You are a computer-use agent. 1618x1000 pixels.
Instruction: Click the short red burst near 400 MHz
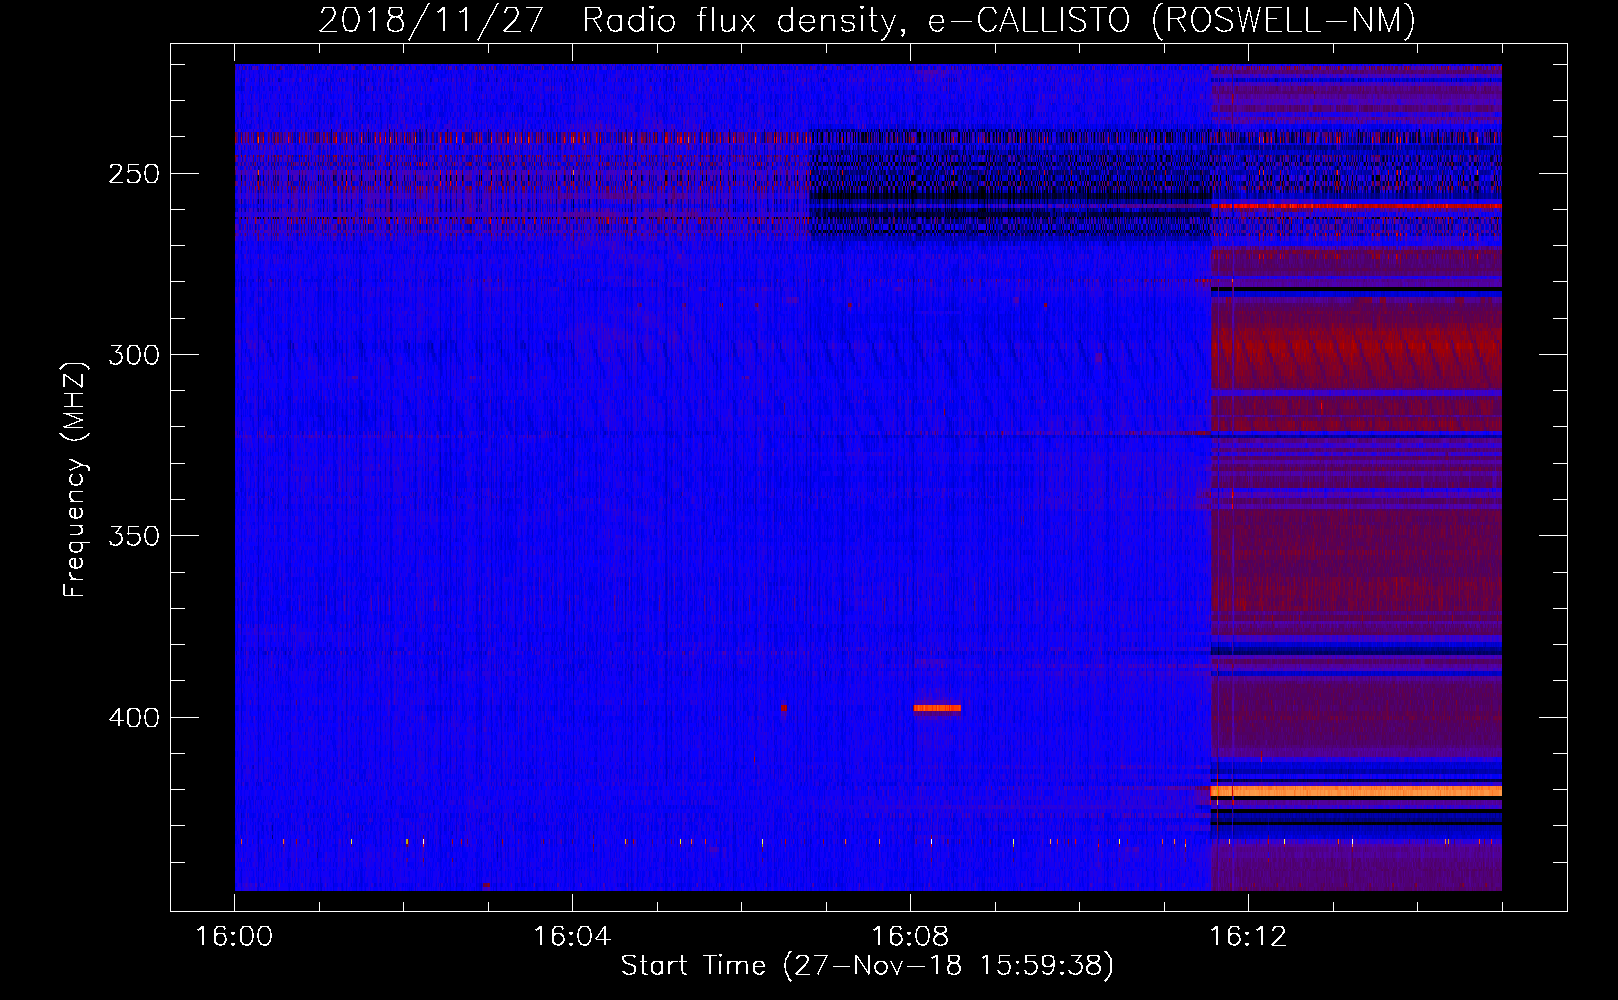click(x=937, y=708)
